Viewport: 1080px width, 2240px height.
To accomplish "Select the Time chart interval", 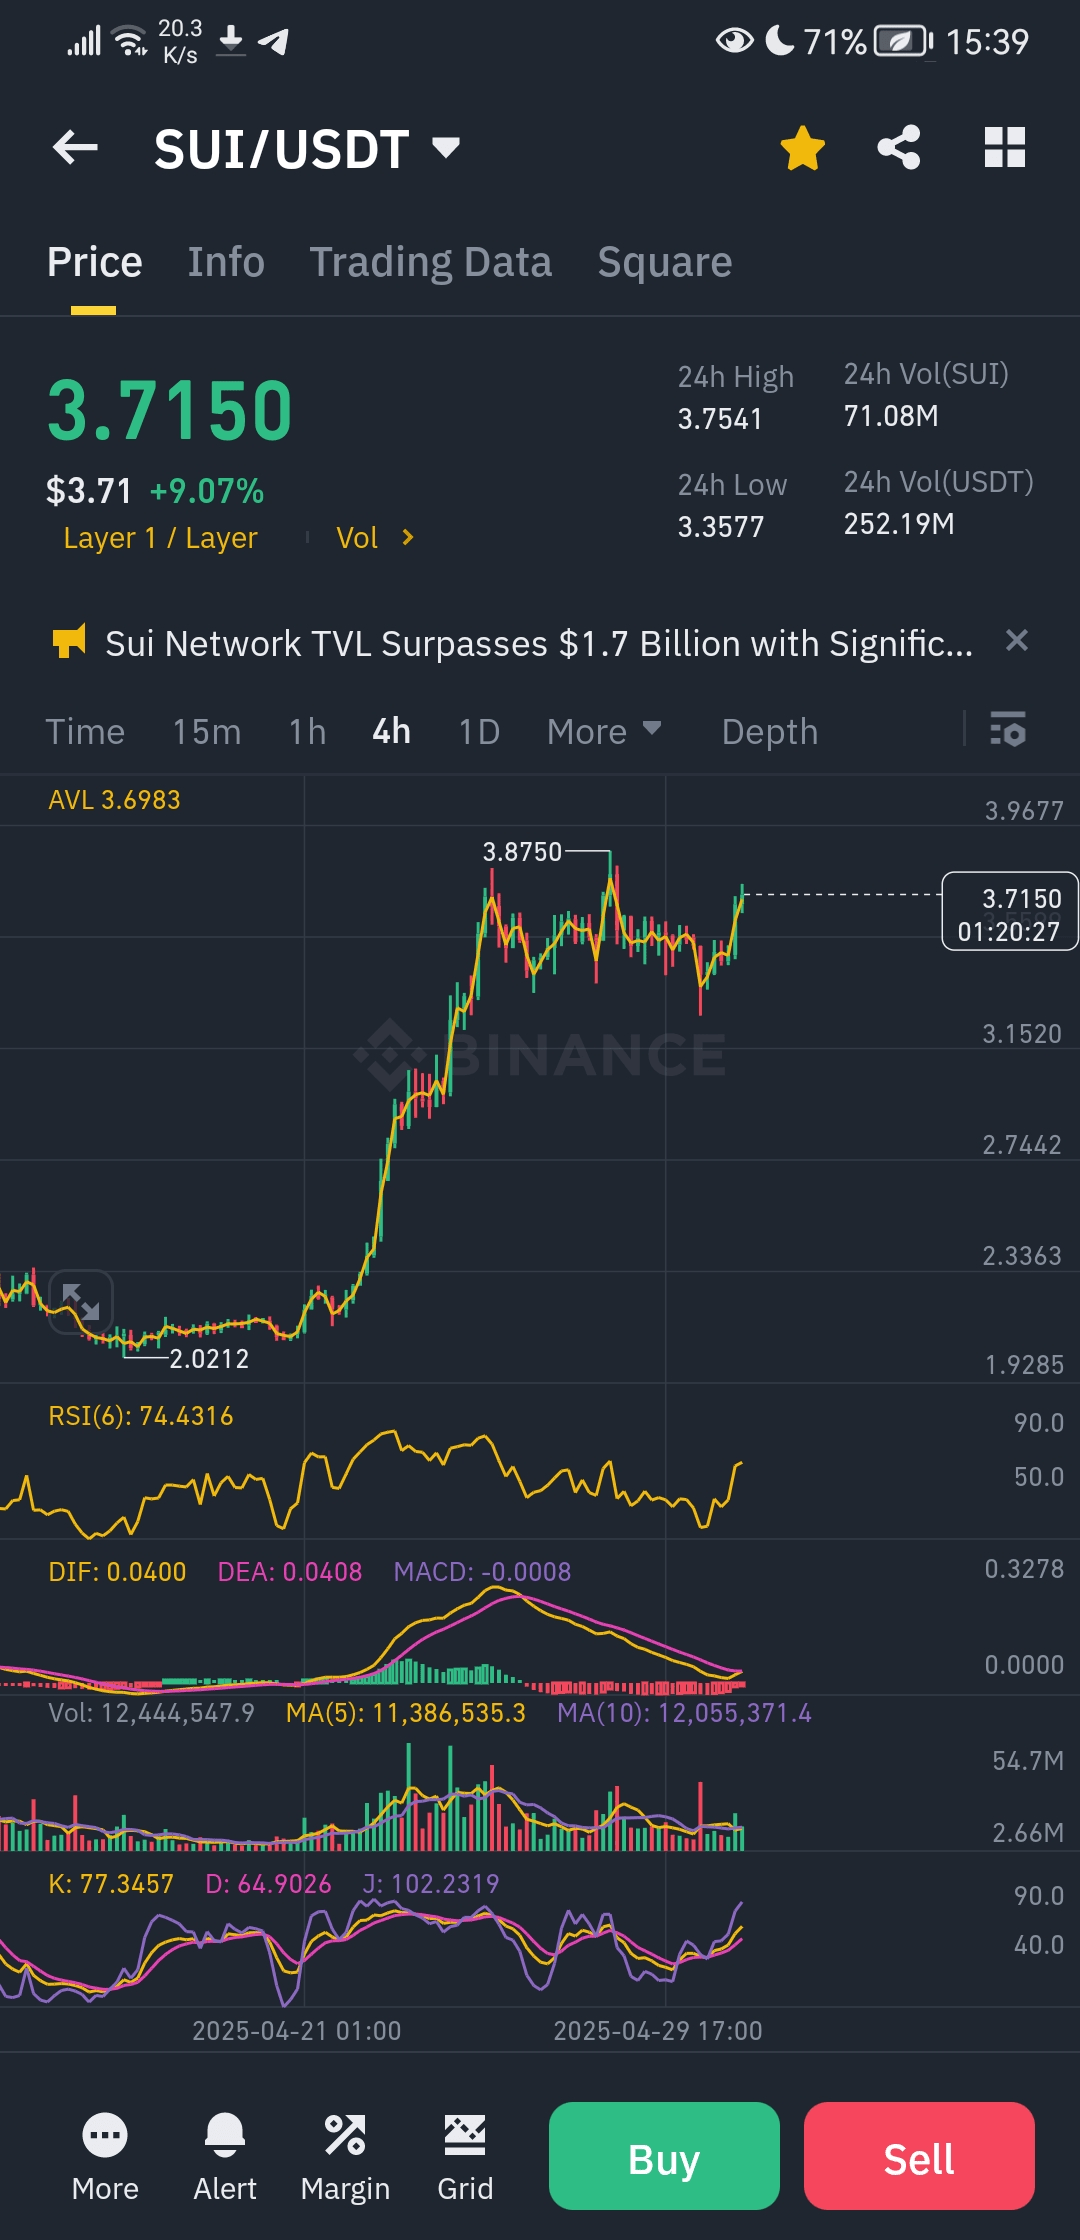I will pyautogui.click(x=85, y=732).
